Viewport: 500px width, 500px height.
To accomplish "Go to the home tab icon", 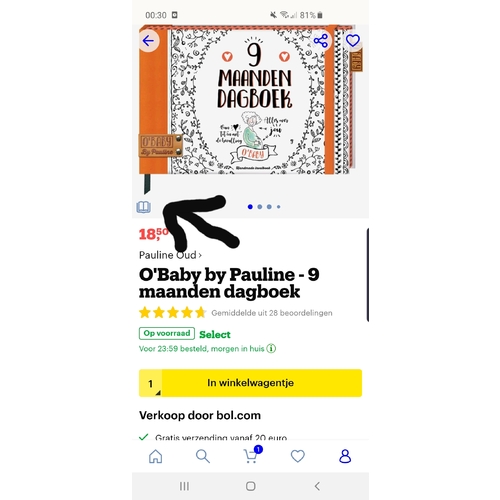I will tap(156, 456).
